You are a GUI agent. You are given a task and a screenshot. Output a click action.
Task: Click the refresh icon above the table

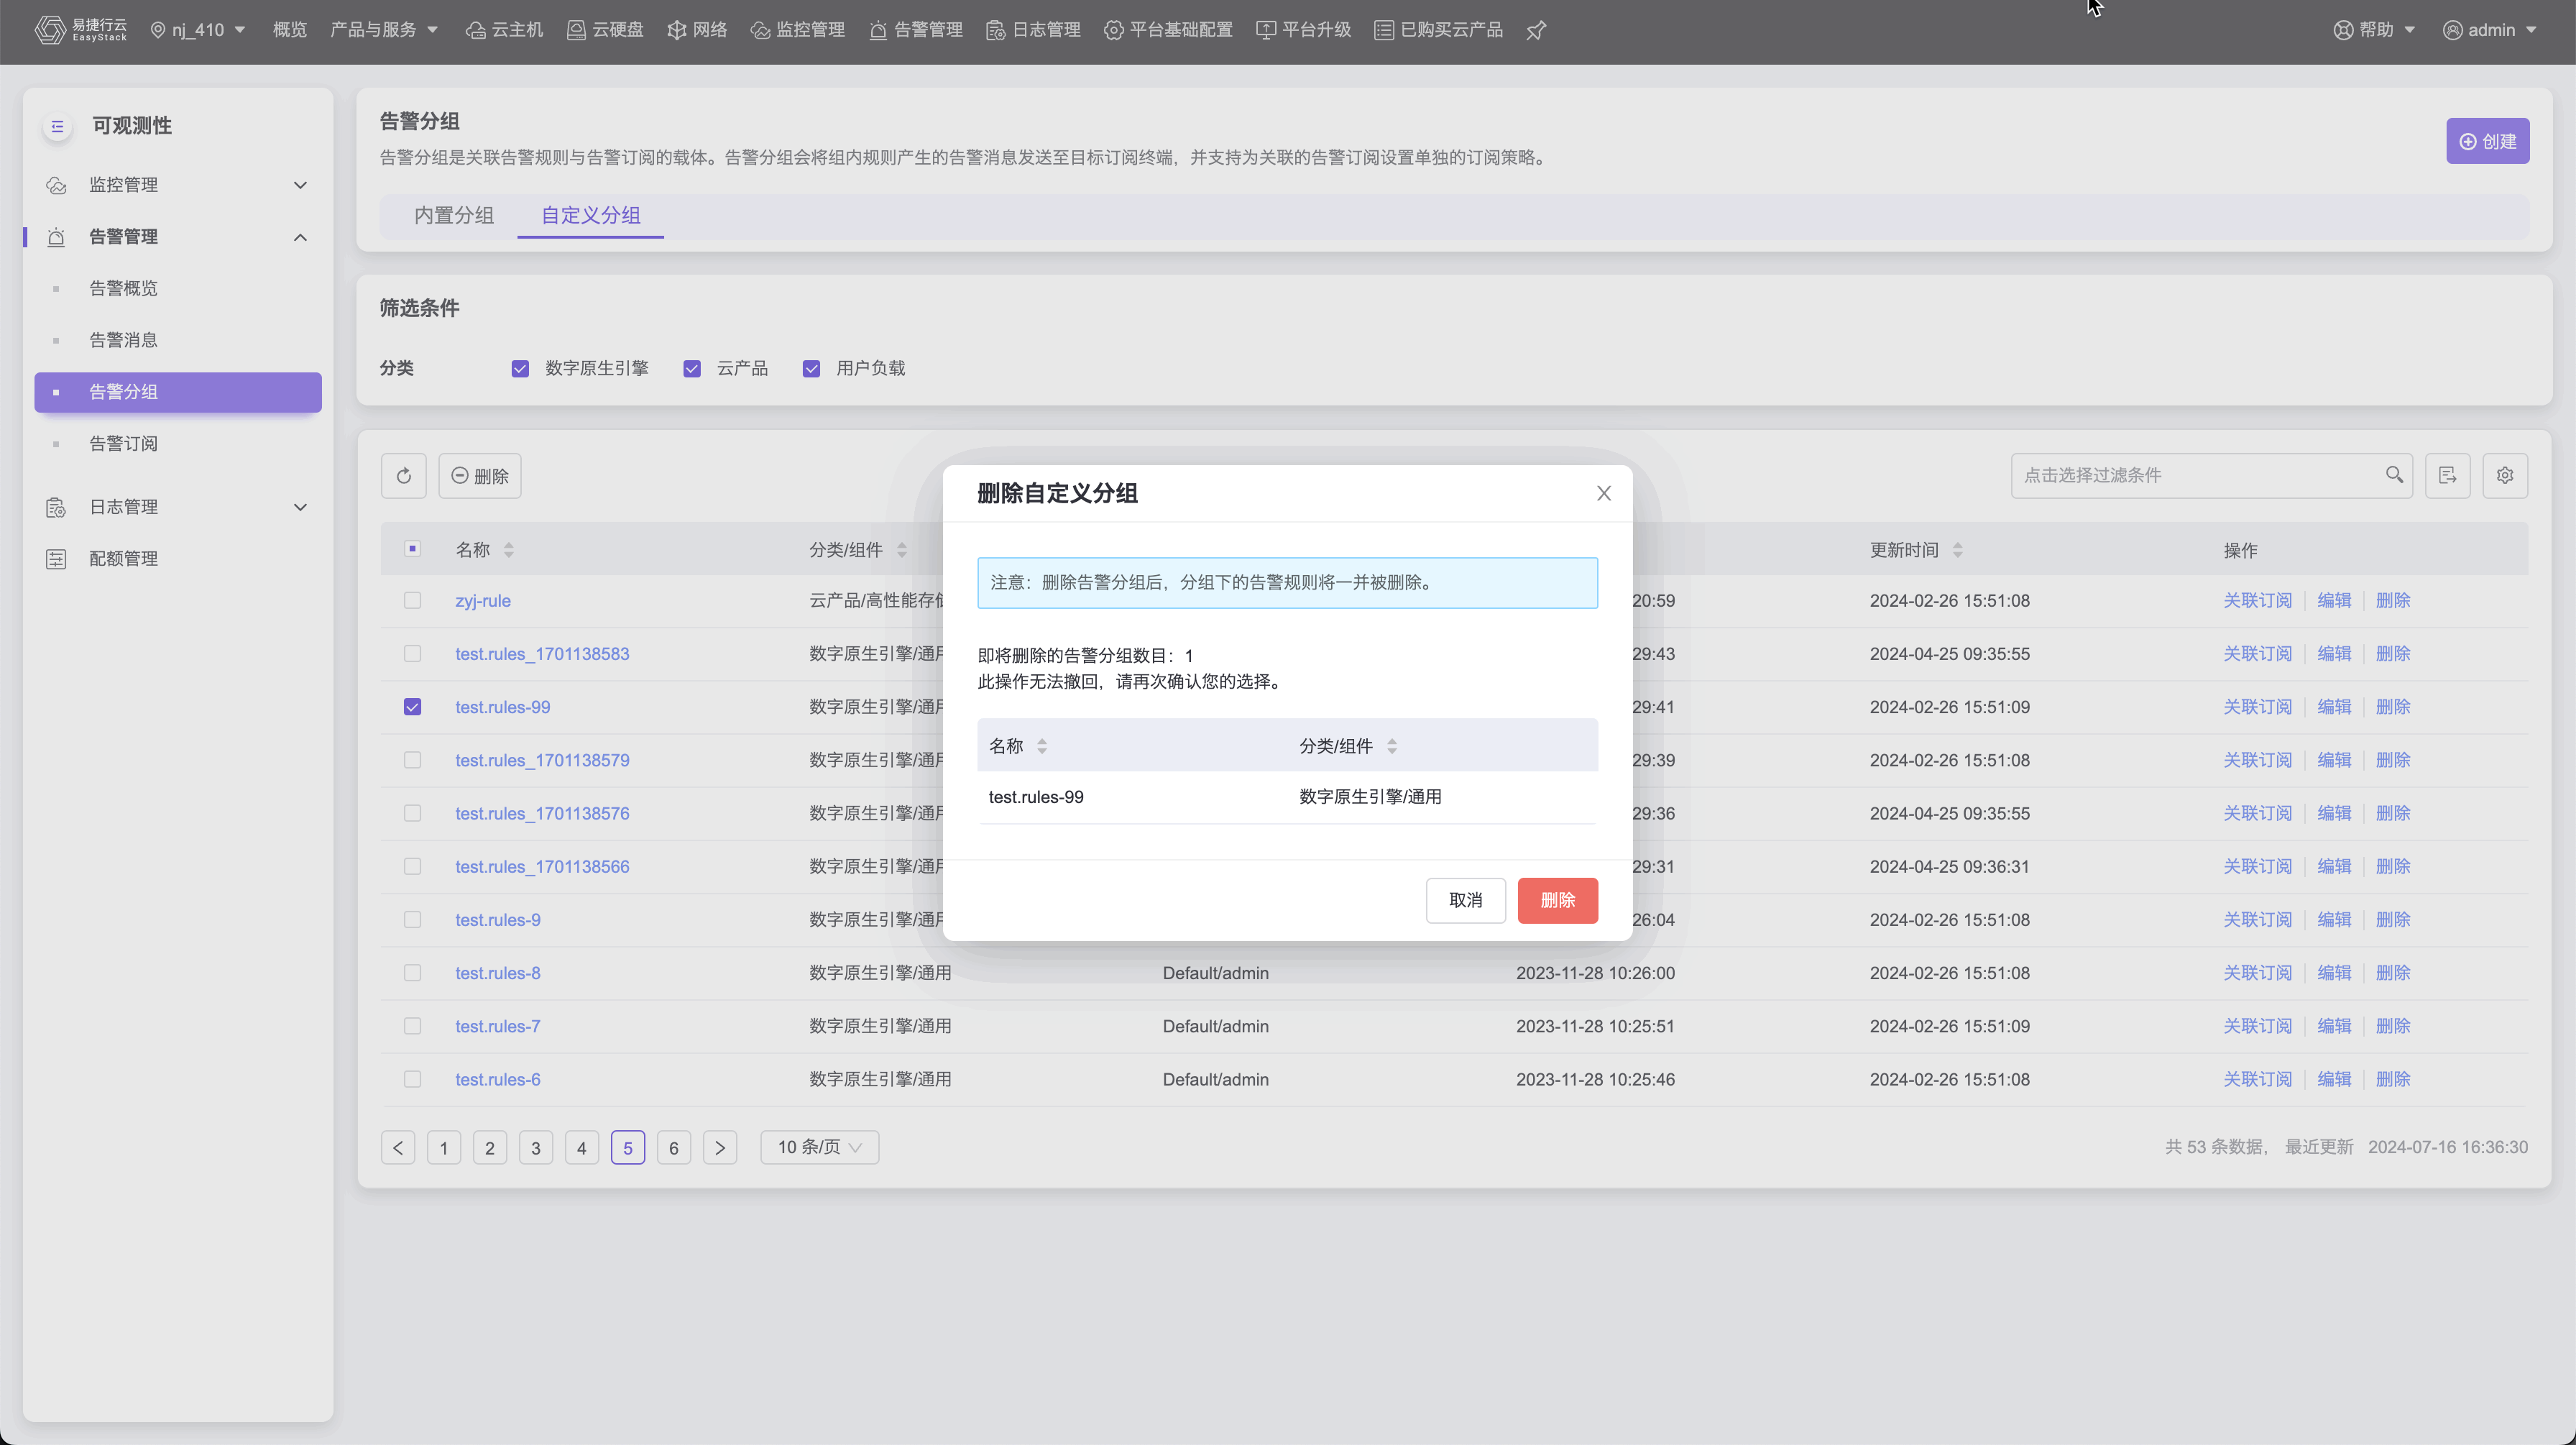(x=403, y=476)
